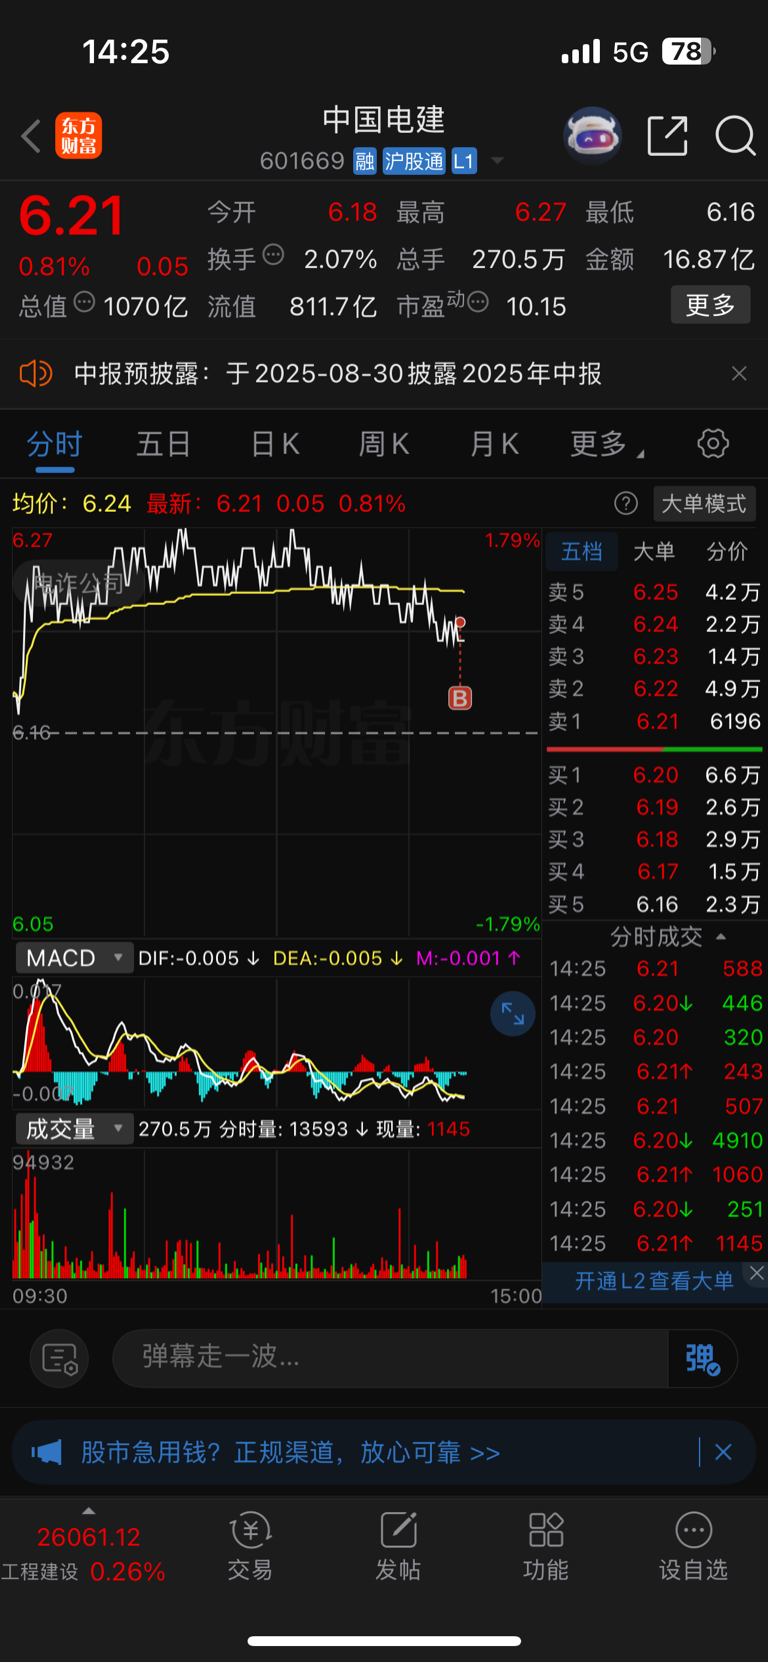This screenshot has height=1663, width=768.
Task: Tap the 换手 info icon
Action: (273, 255)
